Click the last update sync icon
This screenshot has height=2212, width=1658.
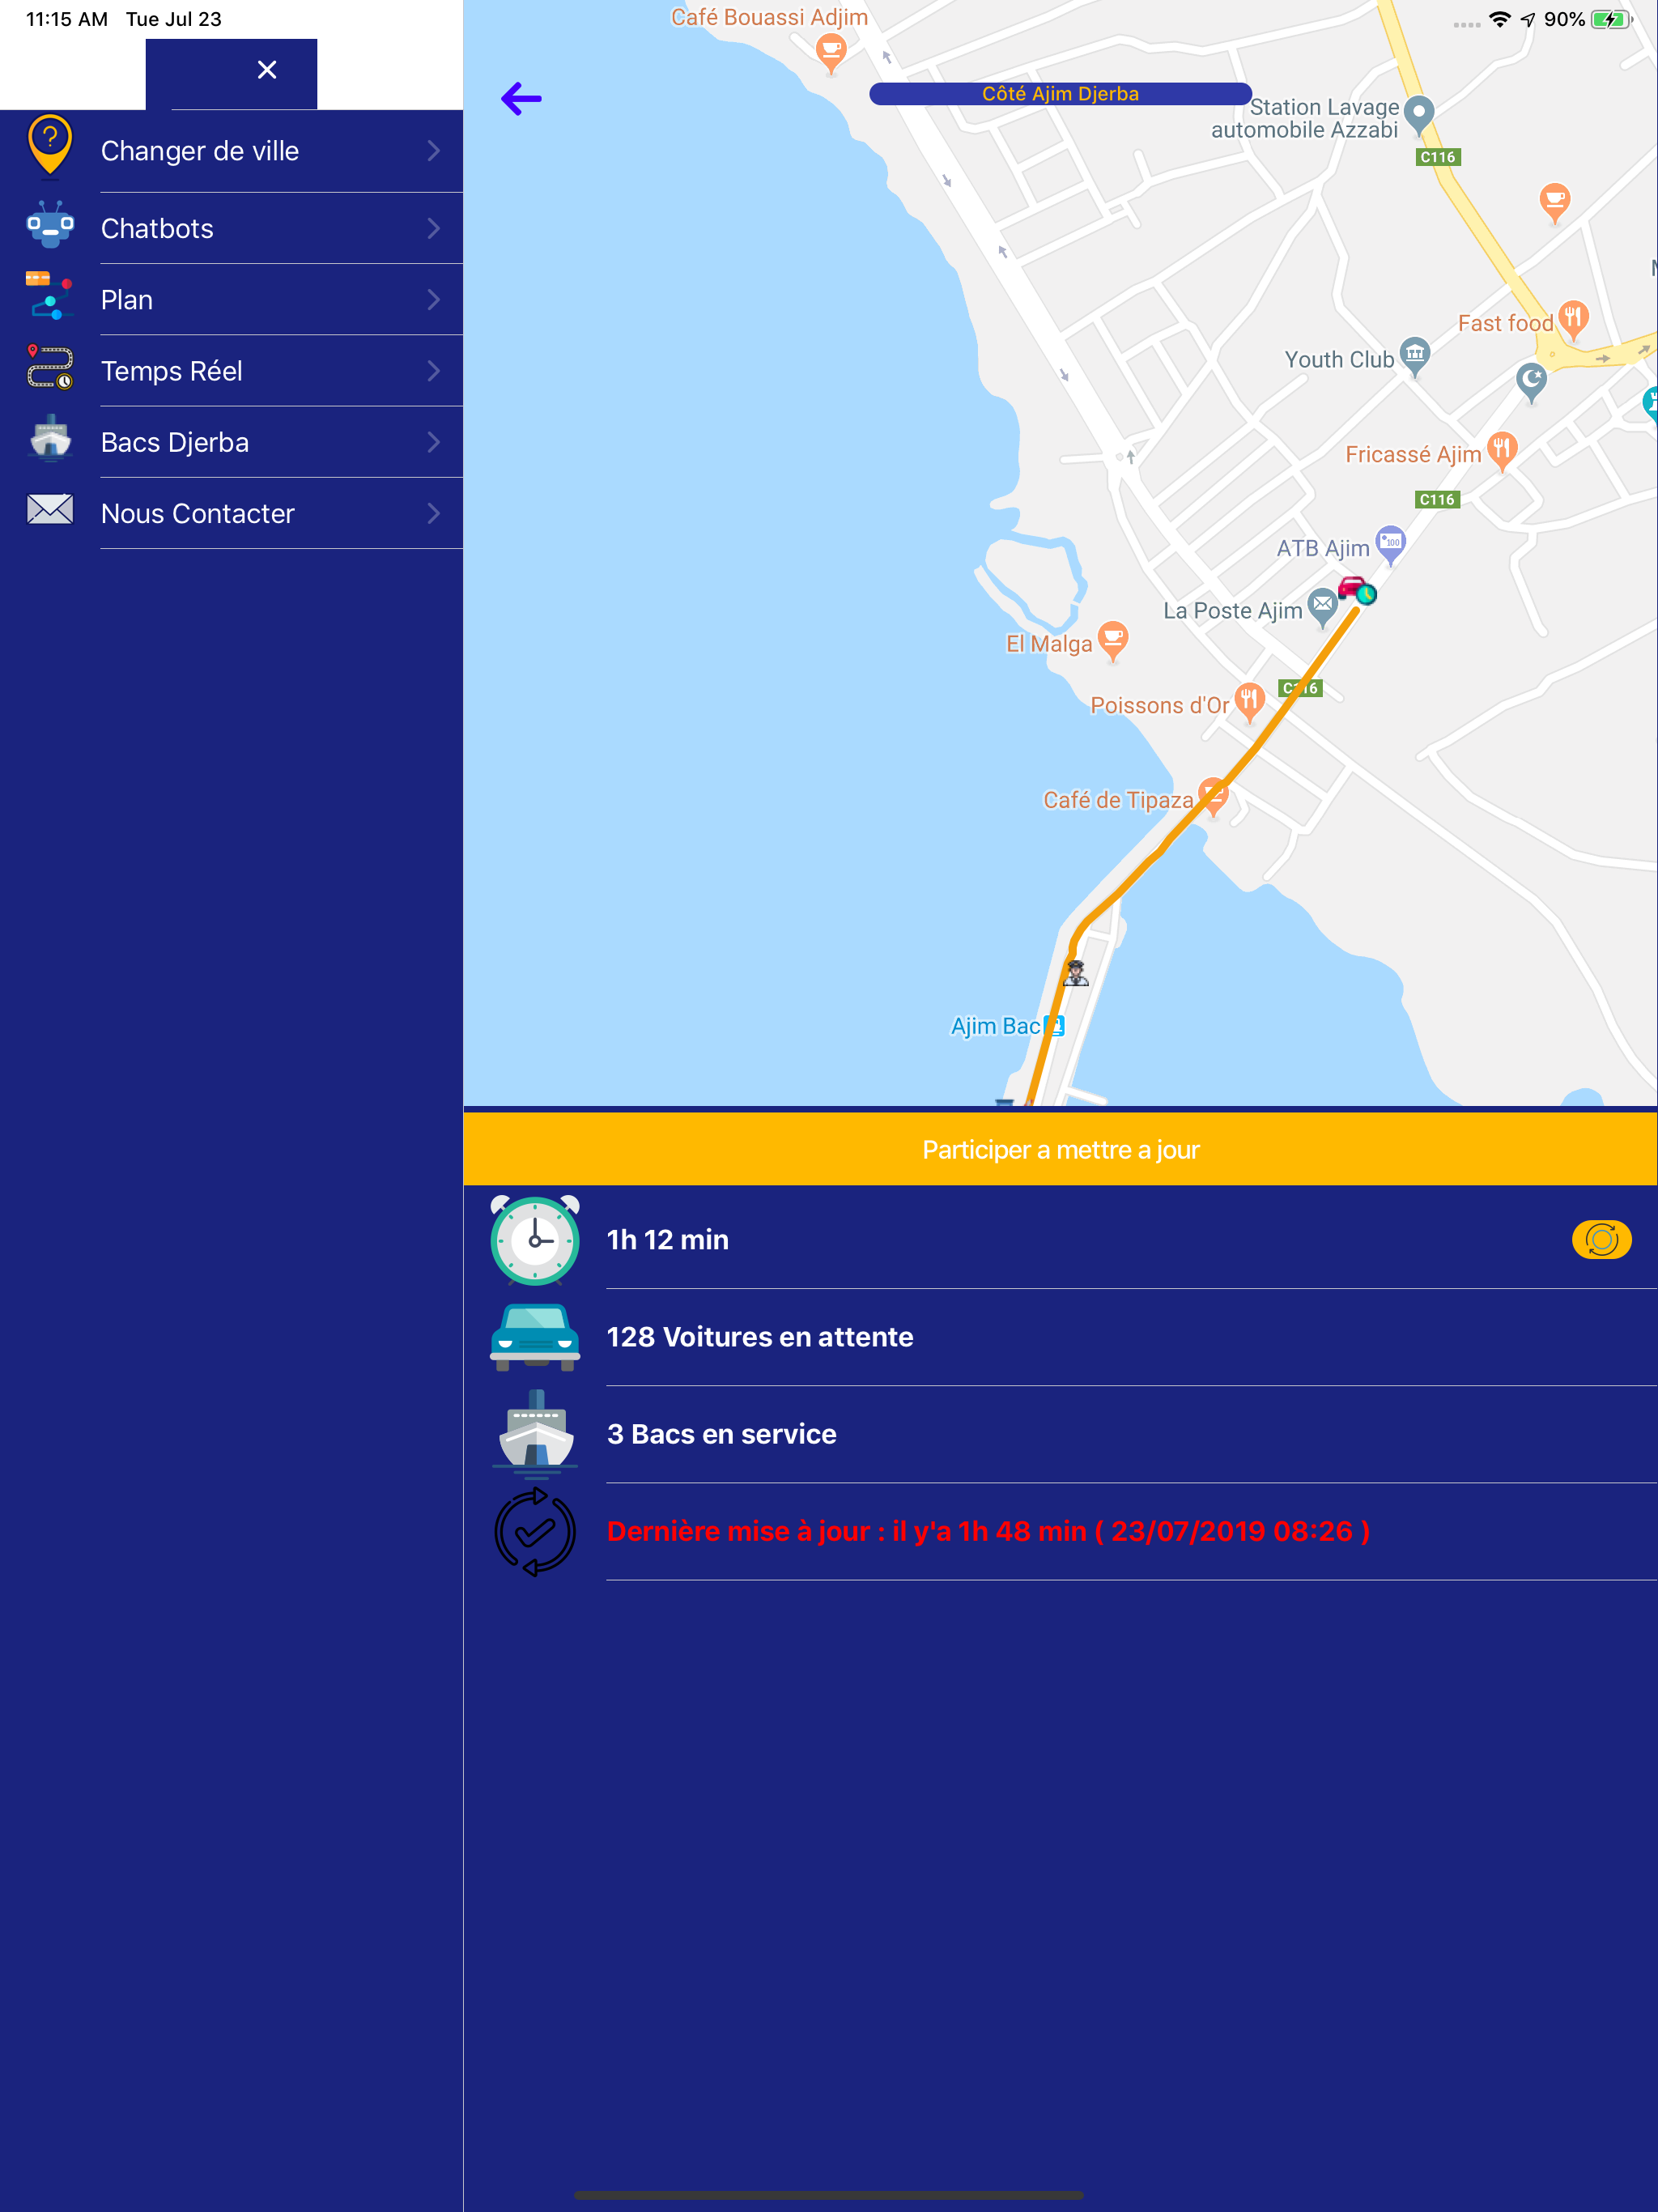coord(535,1531)
